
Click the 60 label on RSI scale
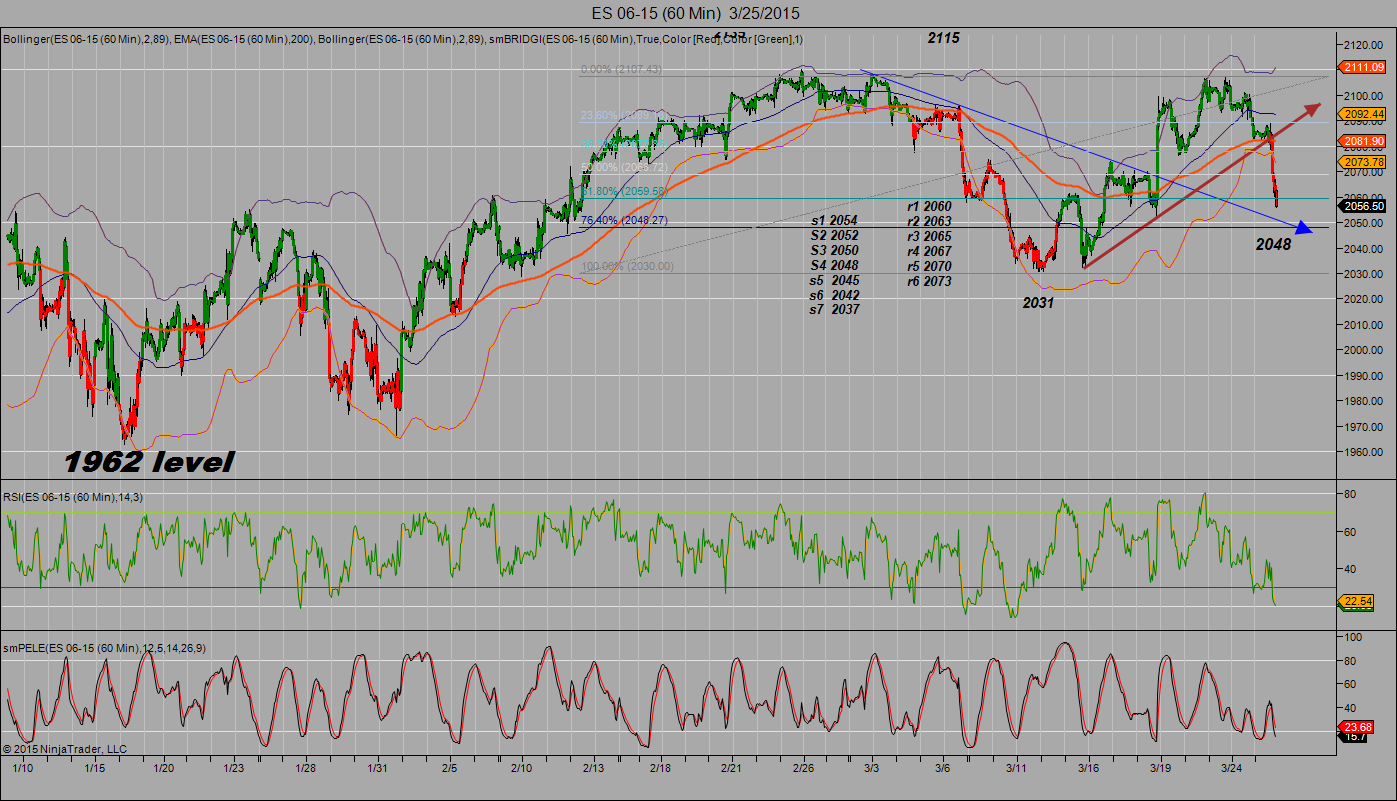pyautogui.click(x=1350, y=532)
